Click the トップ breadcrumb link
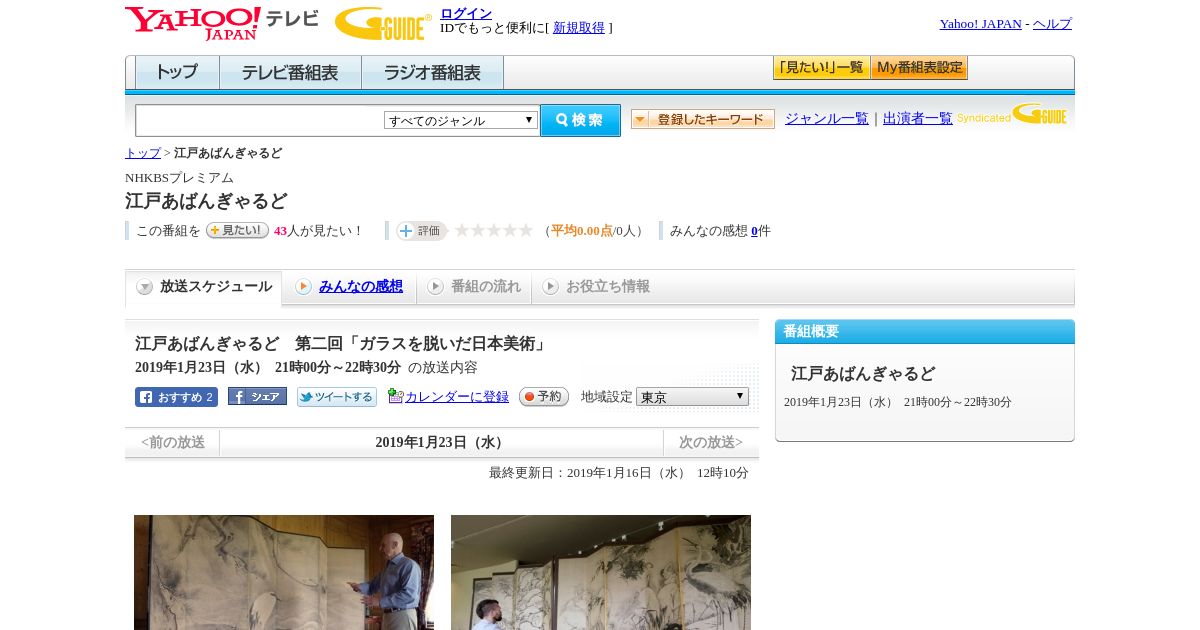This screenshot has width=1200, height=630. (143, 153)
